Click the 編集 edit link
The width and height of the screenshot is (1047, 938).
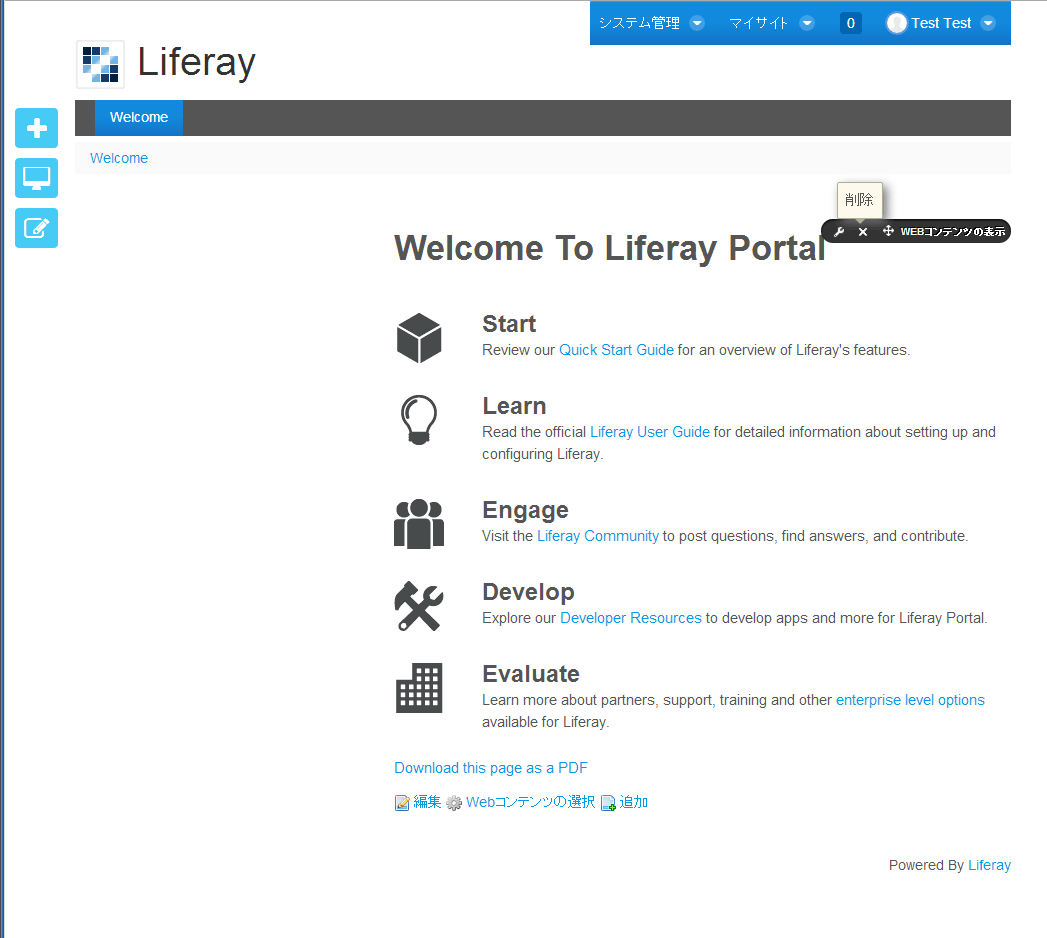427,802
